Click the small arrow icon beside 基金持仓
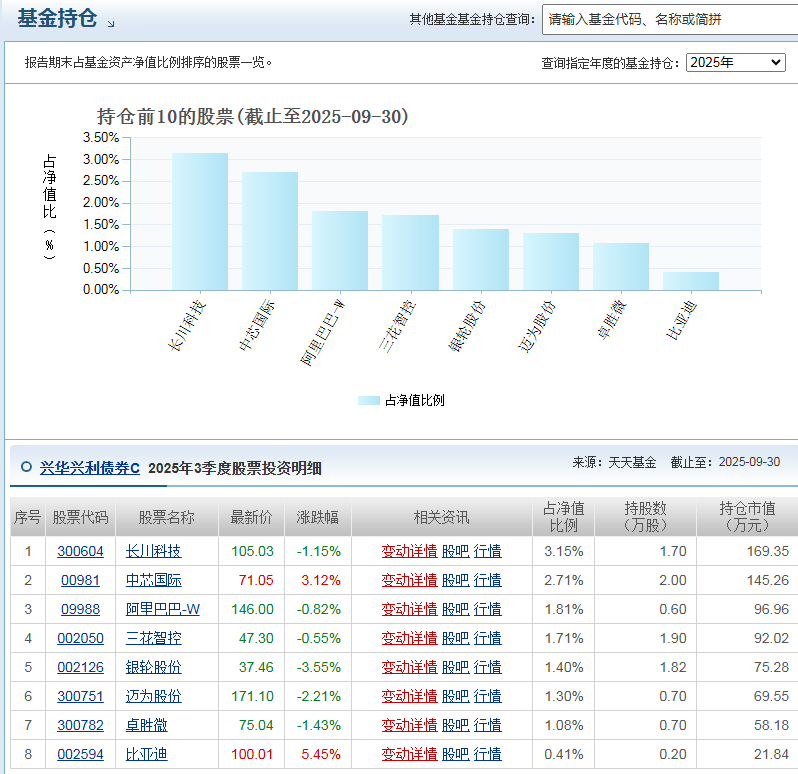The width and height of the screenshot is (798, 774). tap(111, 23)
